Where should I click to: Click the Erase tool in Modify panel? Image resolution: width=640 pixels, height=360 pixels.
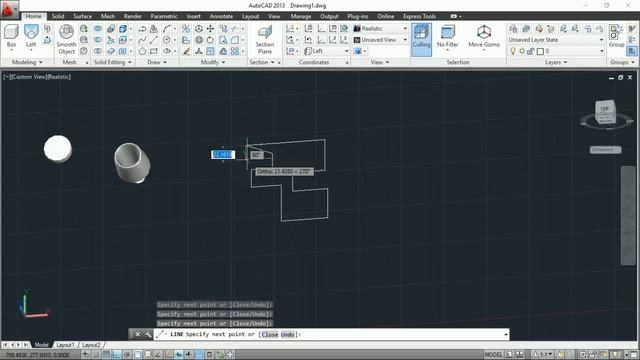click(186, 51)
